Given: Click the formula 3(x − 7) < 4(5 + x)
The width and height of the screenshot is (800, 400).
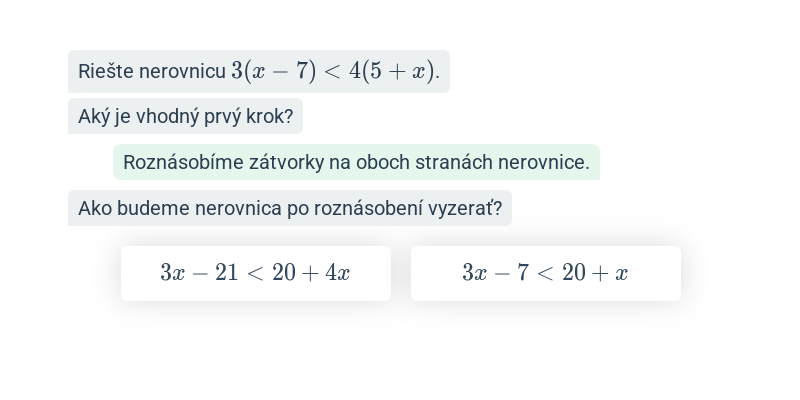Looking at the screenshot, I should click(x=335, y=71).
